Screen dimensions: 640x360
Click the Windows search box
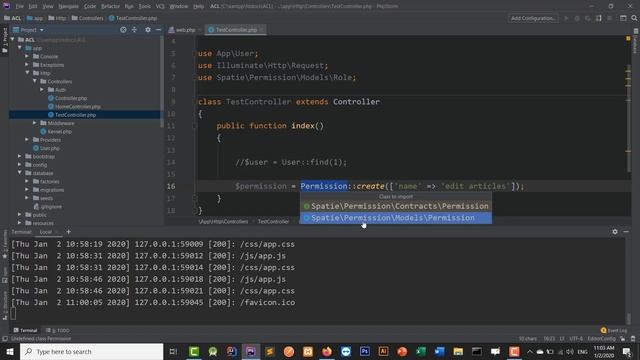click(x=91, y=351)
